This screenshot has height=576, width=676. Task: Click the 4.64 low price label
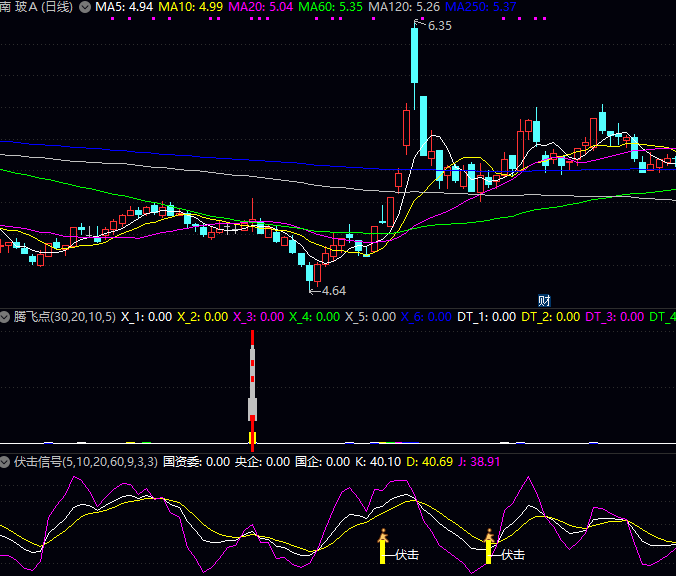[x=334, y=291]
